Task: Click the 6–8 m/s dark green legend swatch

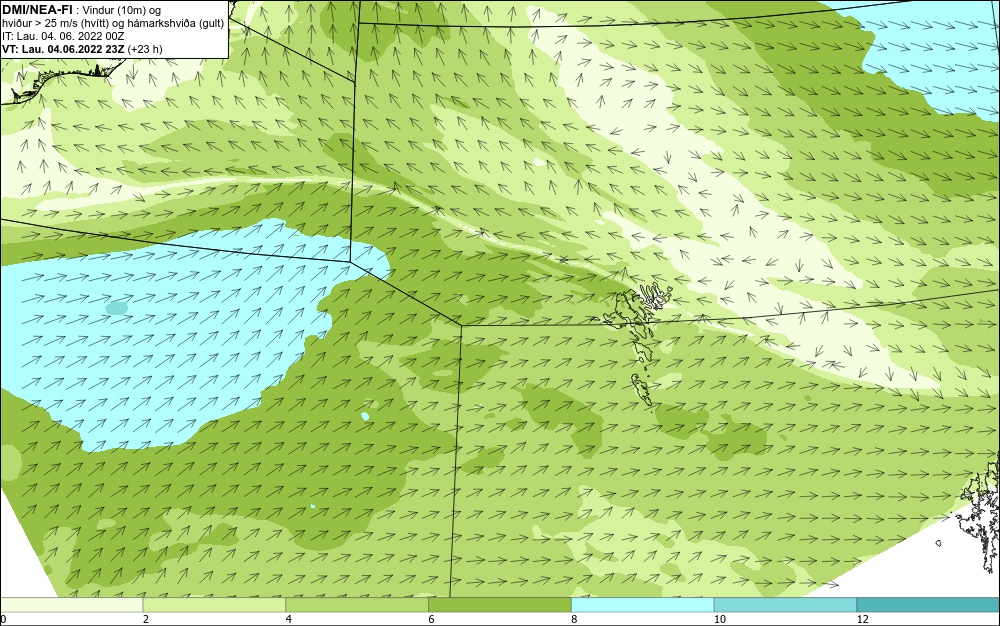Action: point(500,604)
